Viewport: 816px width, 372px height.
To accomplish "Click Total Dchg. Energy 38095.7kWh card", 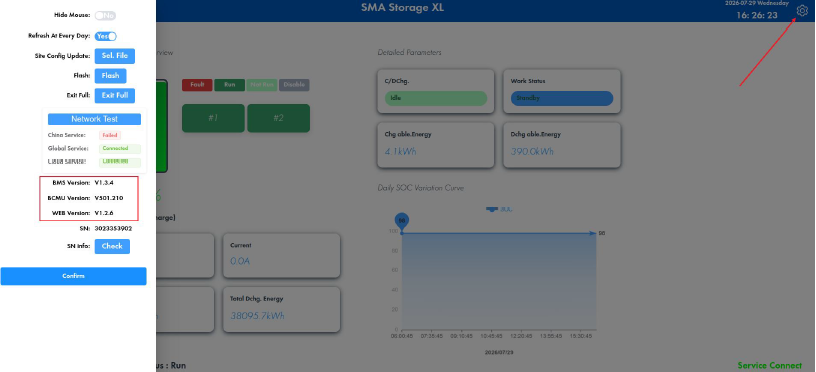I will tap(282, 310).
